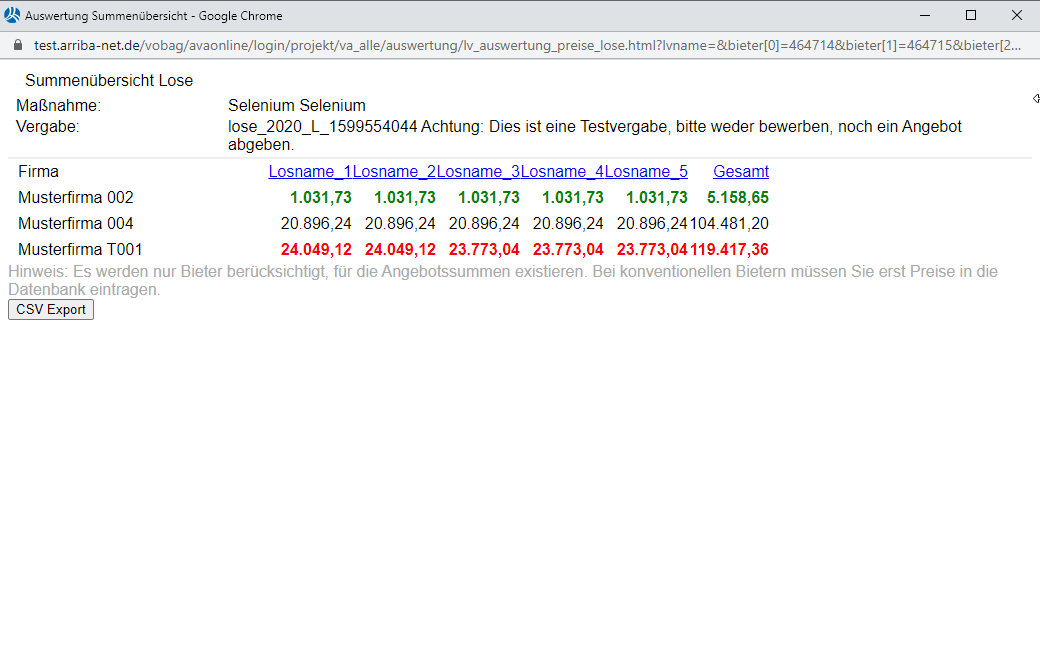Click the green total 5.158,65
Viewport: 1040px width, 659px height.
tap(737, 198)
